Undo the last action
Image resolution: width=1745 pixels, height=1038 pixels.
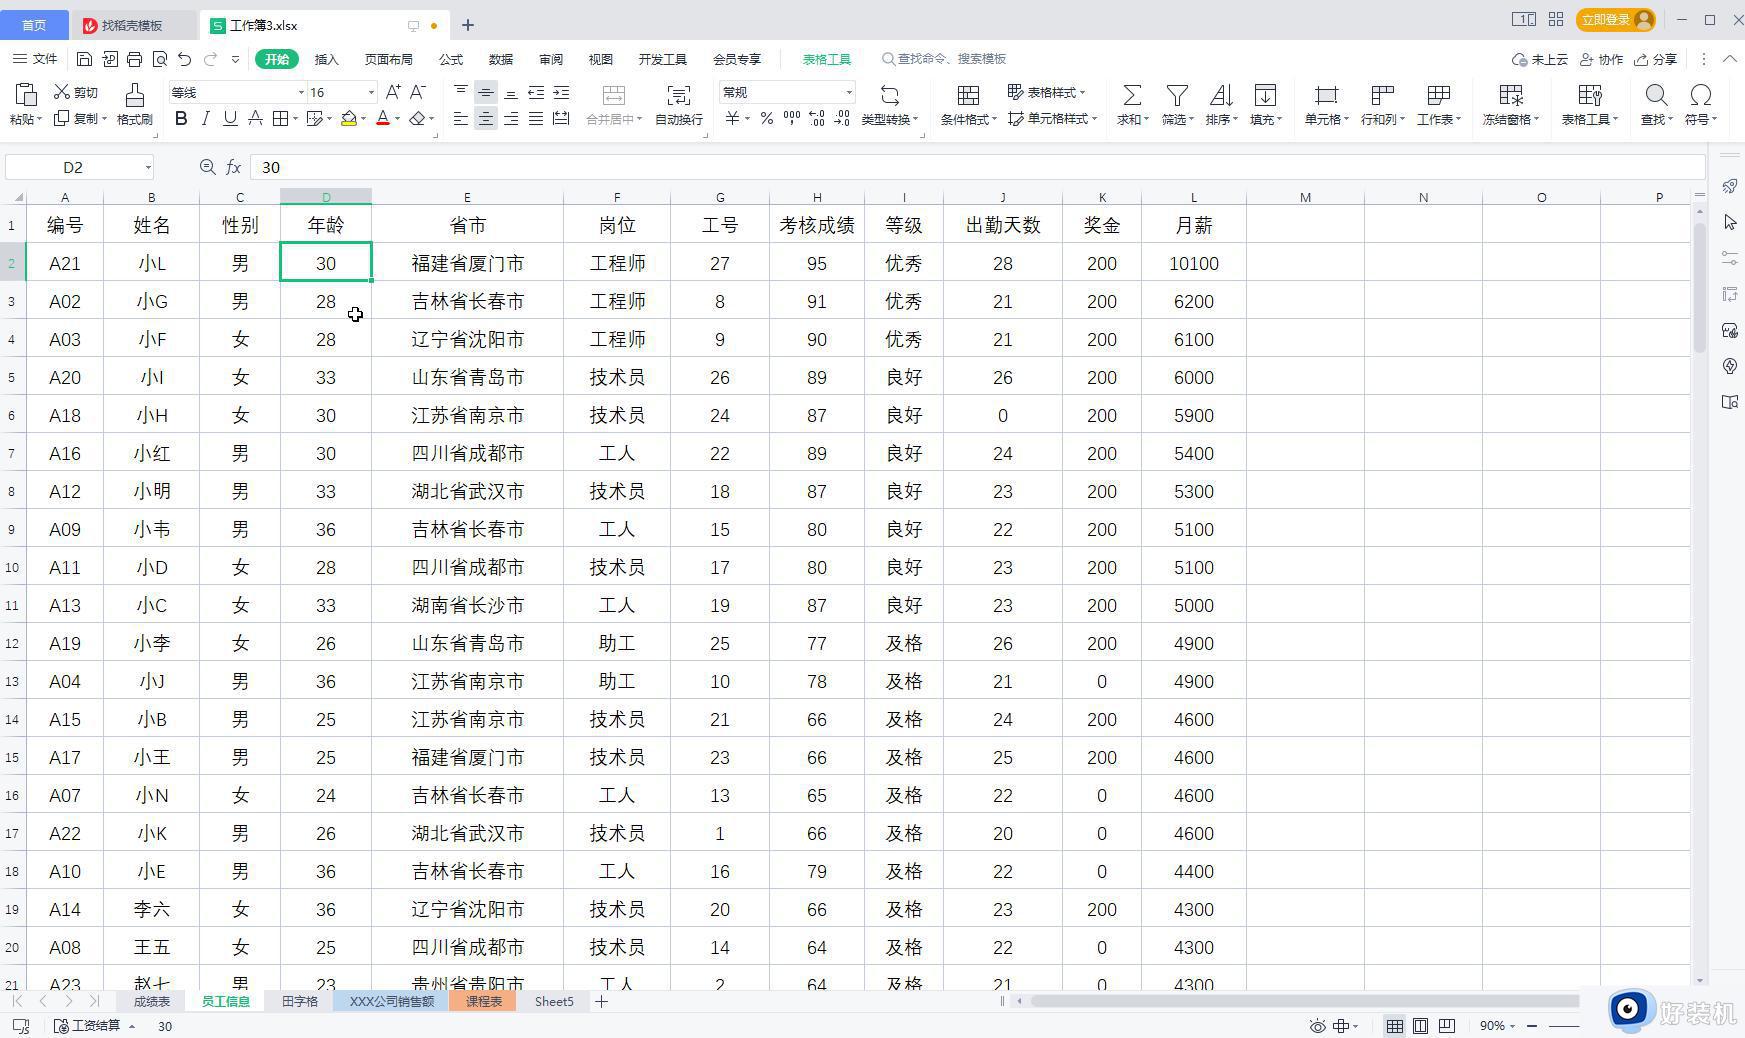pyautogui.click(x=185, y=59)
